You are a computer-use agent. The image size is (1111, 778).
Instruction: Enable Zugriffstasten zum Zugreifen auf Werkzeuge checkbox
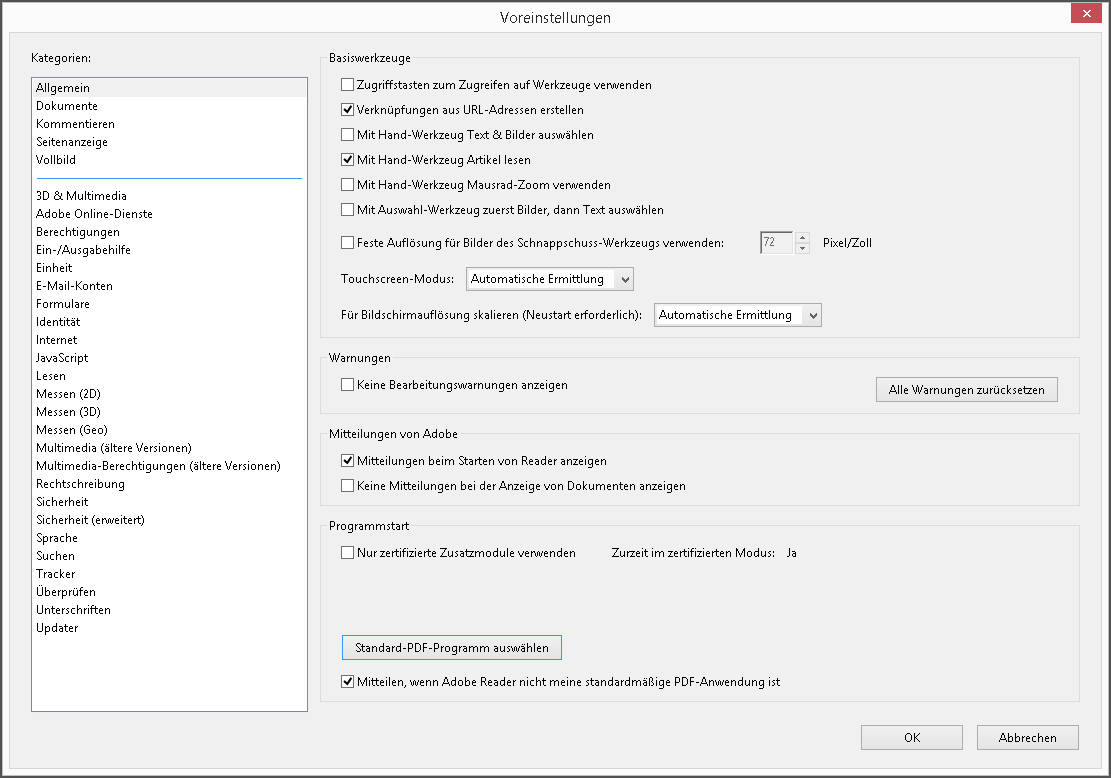pos(348,85)
